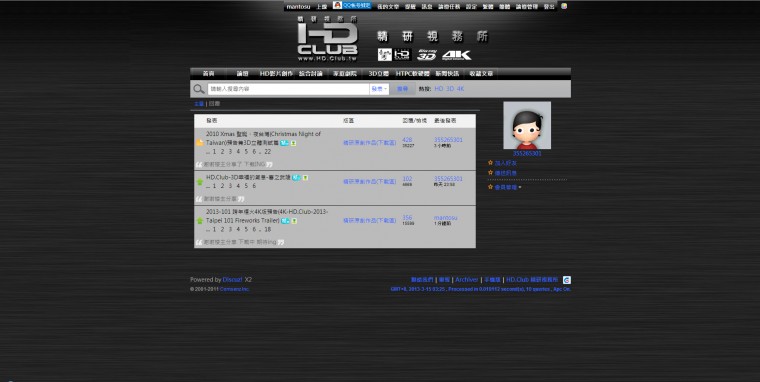Open username 355265301 below the avatar

[x=527, y=153]
